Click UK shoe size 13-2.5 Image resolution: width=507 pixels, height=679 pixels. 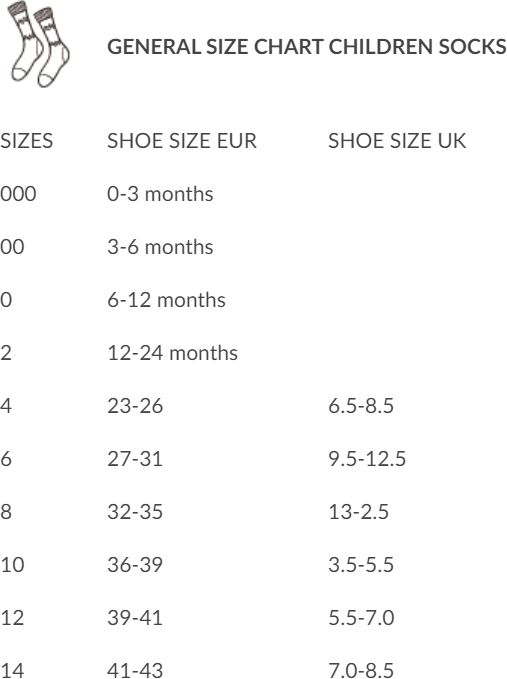pos(358,511)
